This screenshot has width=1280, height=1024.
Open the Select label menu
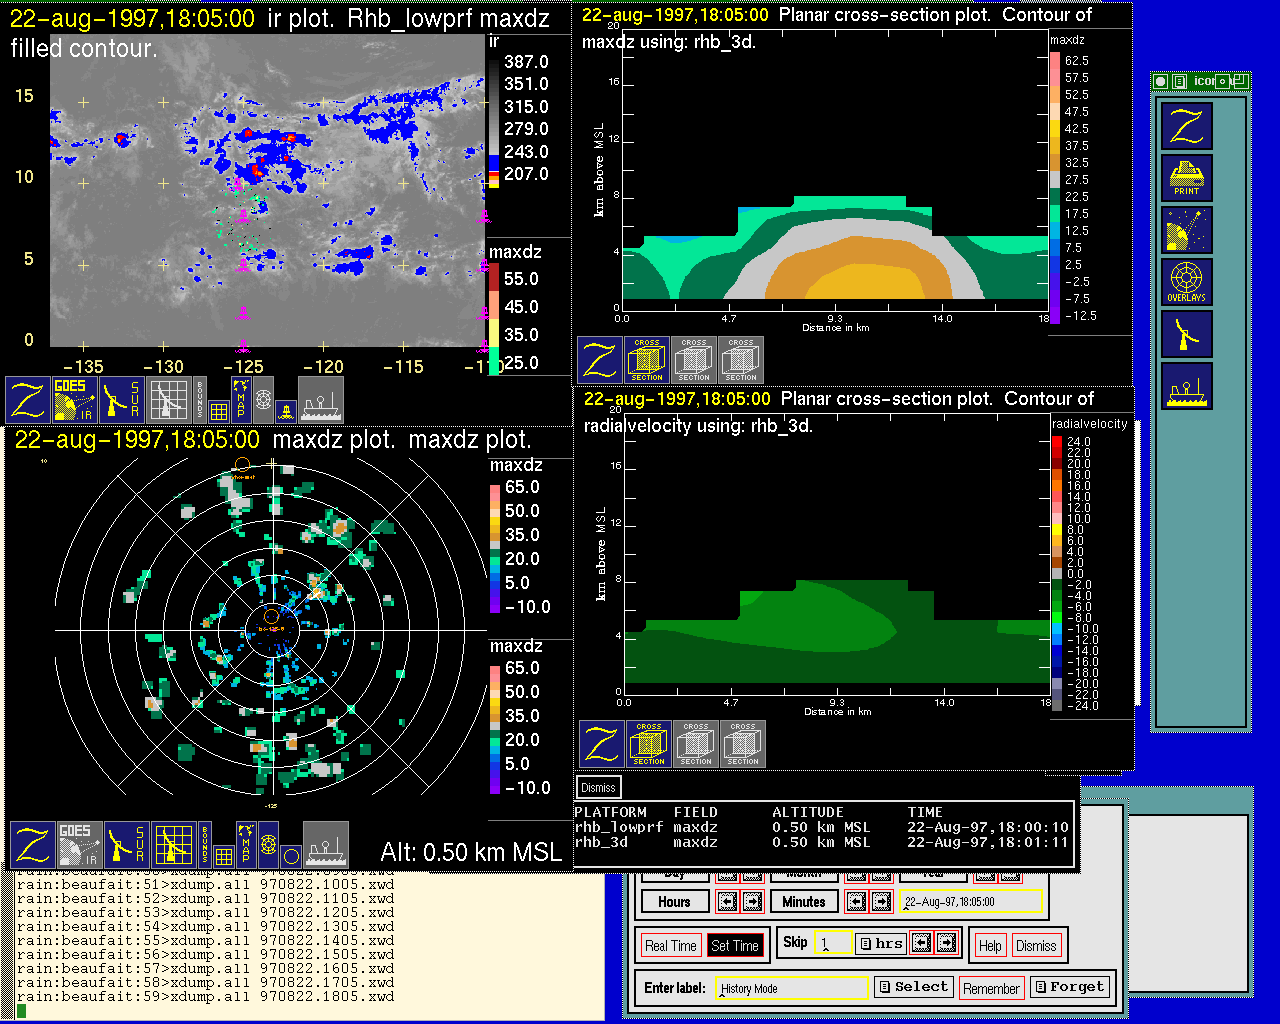[913, 987]
